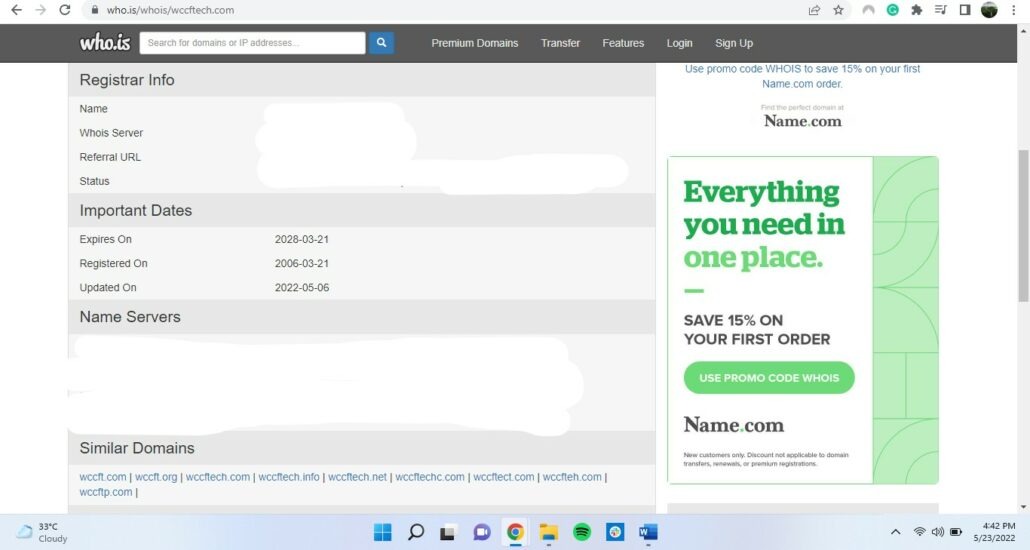Image resolution: width=1030 pixels, height=550 pixels.
Task: Open similar domain wccftechc.com
Action: click(x=430, y=477)
